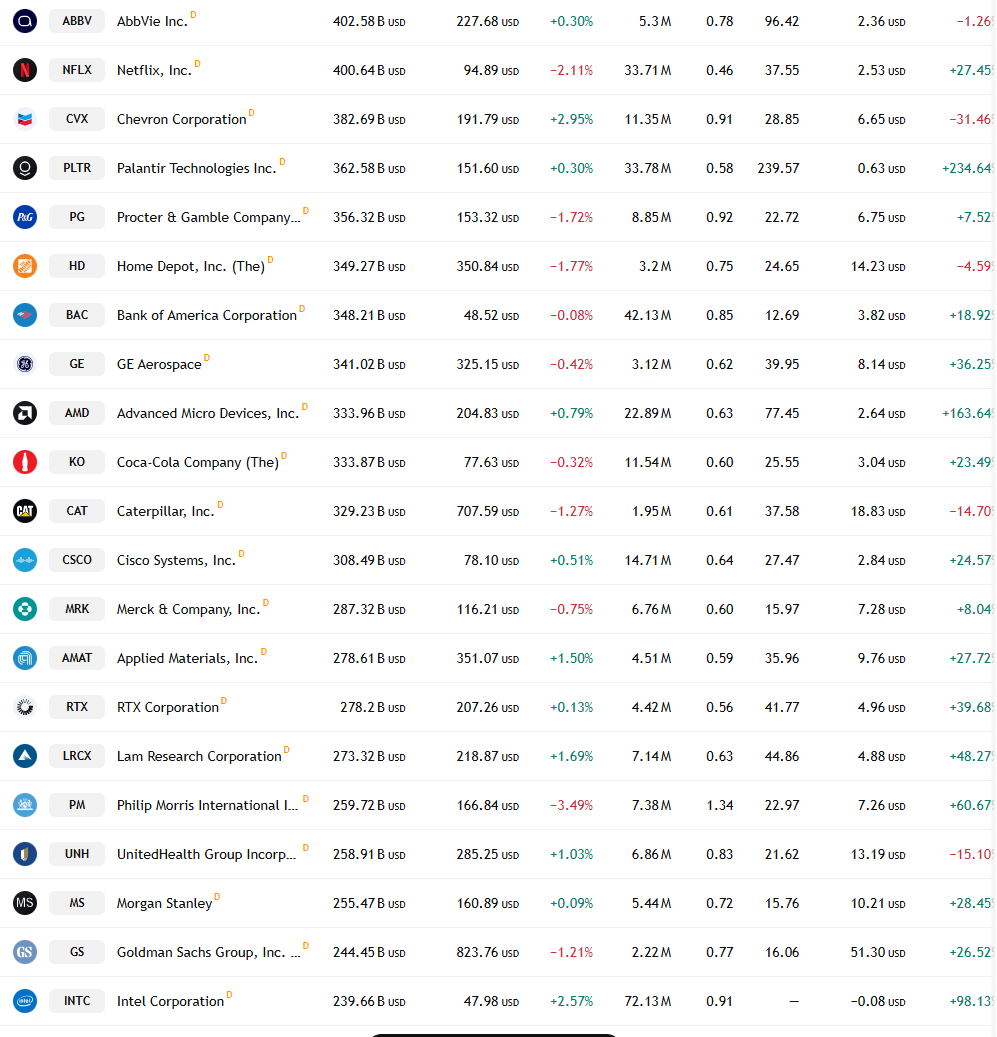Click the Chevron logo icon
Viewport: 997px width, 1037px height.
pos(25,119)
